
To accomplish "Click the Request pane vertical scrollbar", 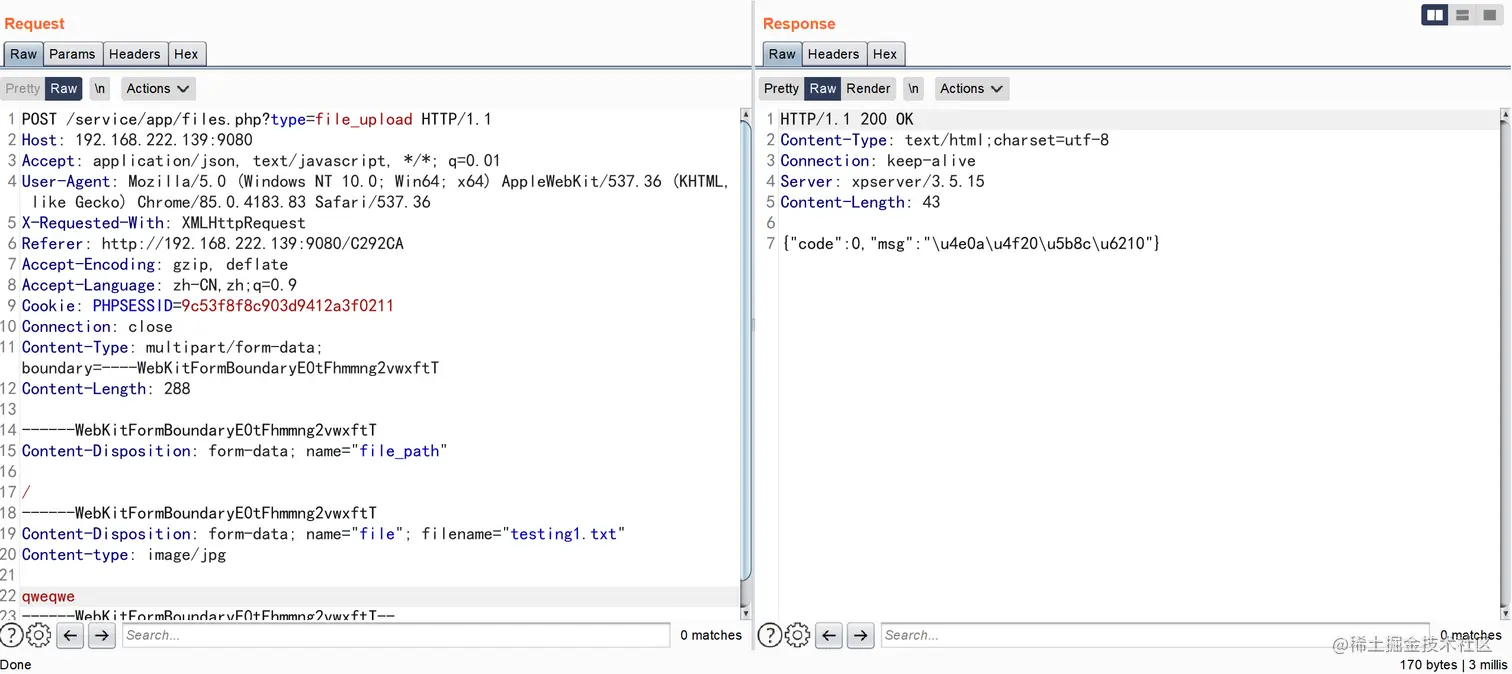I will click(745, 364).
